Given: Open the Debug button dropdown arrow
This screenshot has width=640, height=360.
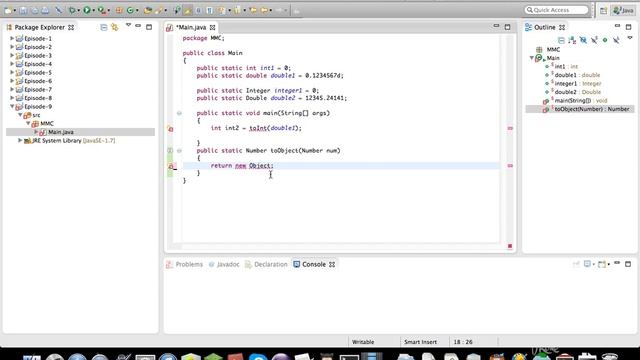Looking at the screenshot, I should [79, 11].
